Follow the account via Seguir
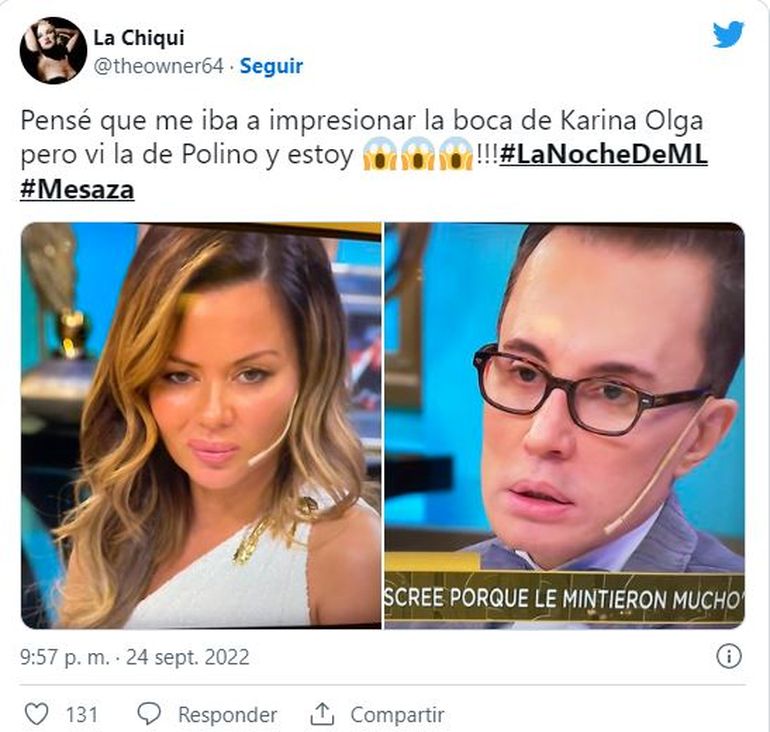The image size is (770, 732). tap(271, 66)
